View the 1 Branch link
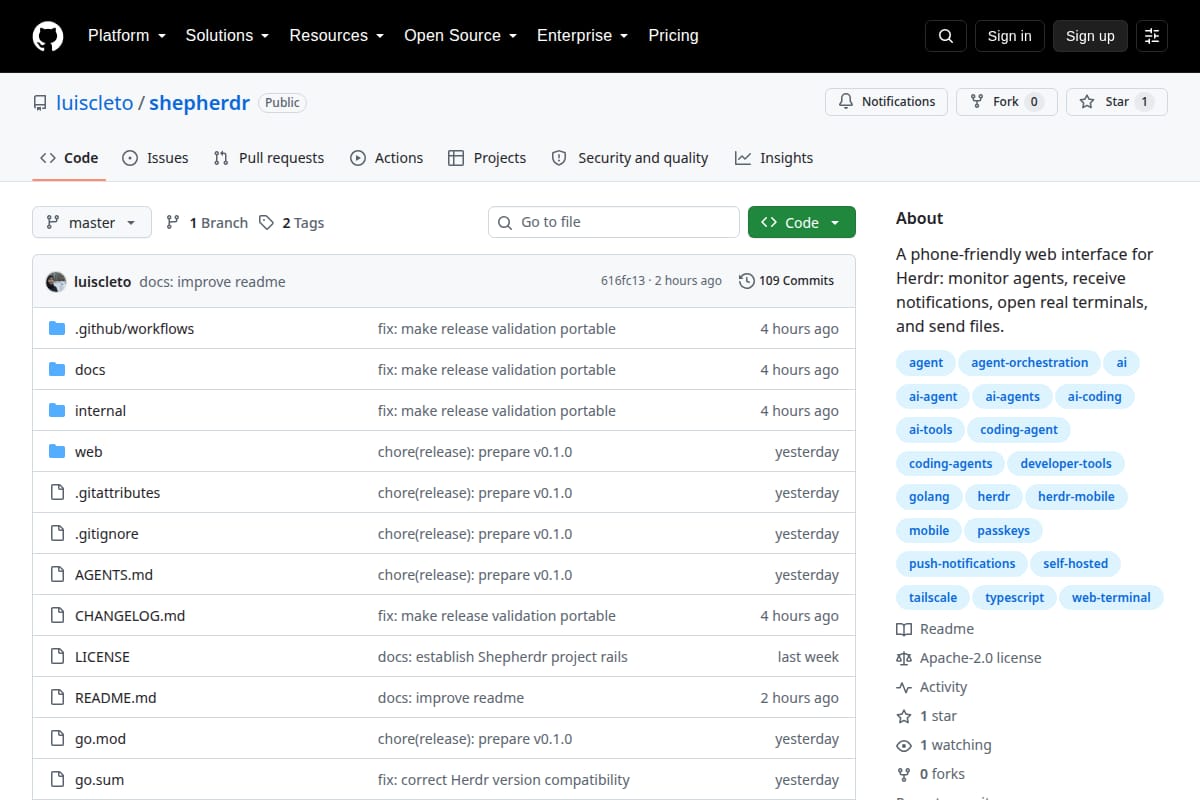1200x800 pixels. click(x=207, y=223)
